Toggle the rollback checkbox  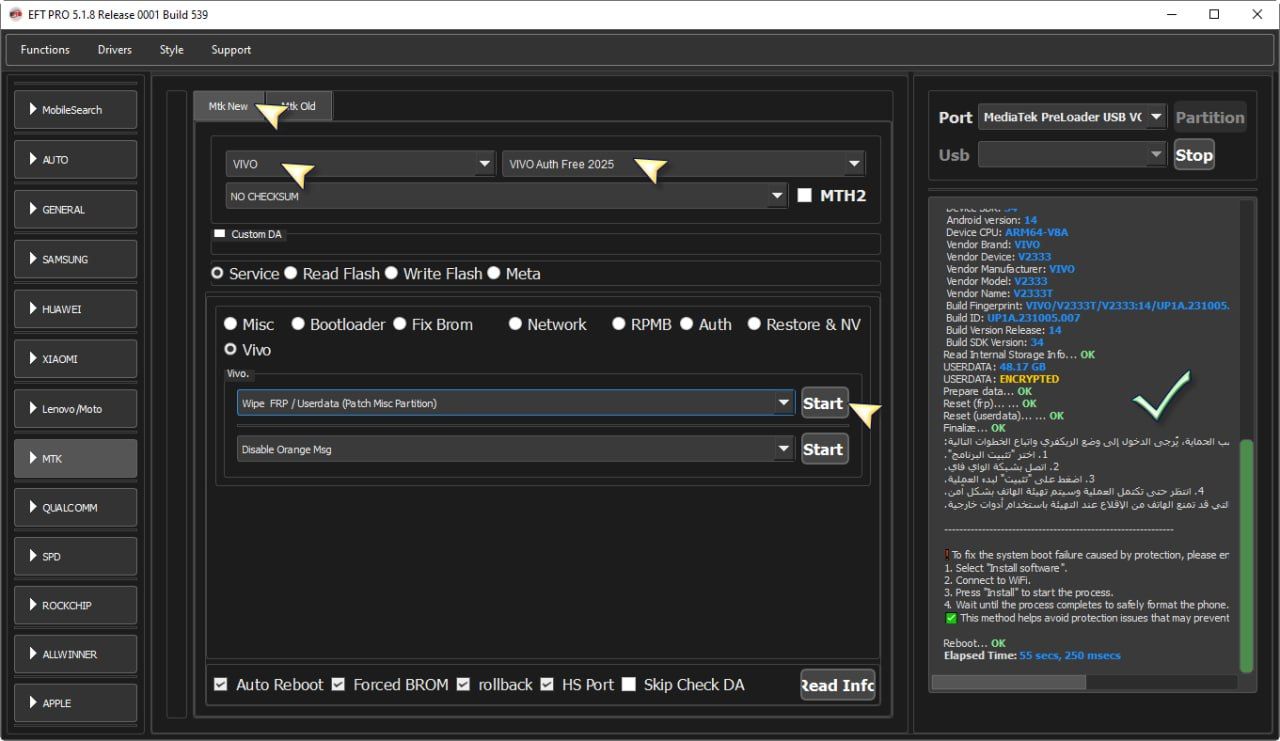point(463,685)
